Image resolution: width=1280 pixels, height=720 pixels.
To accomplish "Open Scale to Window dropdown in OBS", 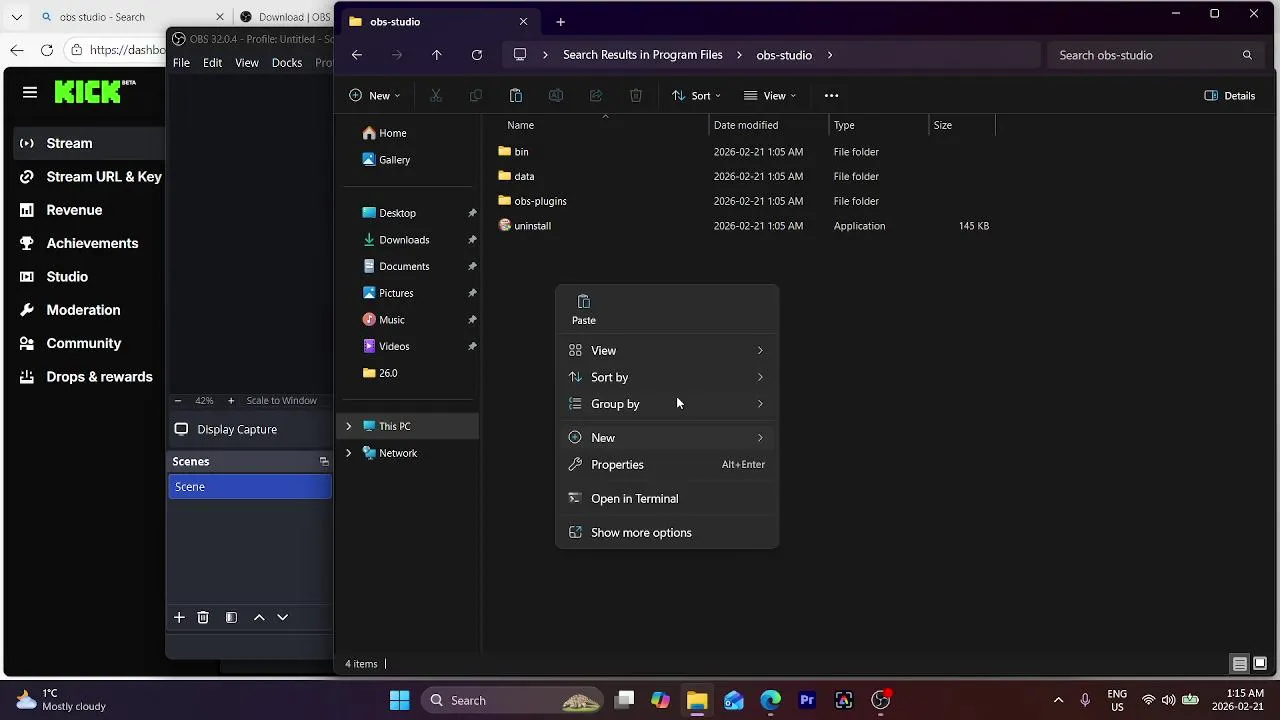I will (x=281, y=401).
